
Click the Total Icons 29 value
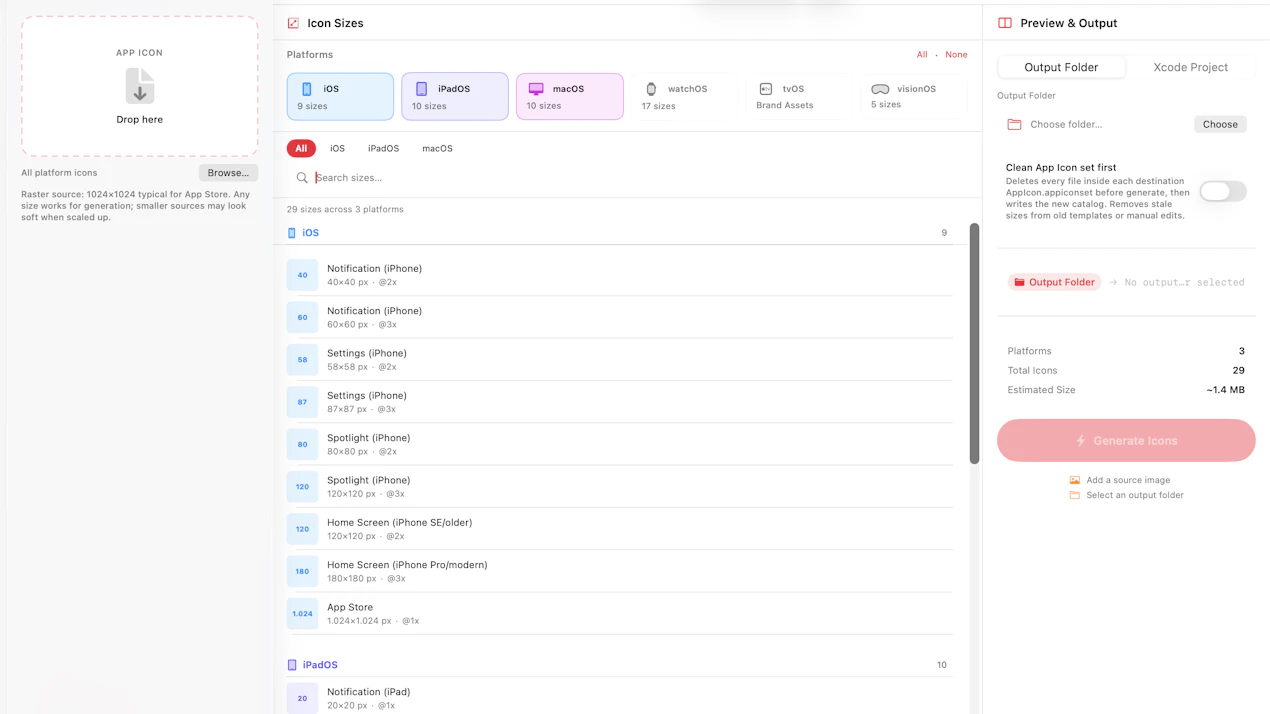(1238, 370)
